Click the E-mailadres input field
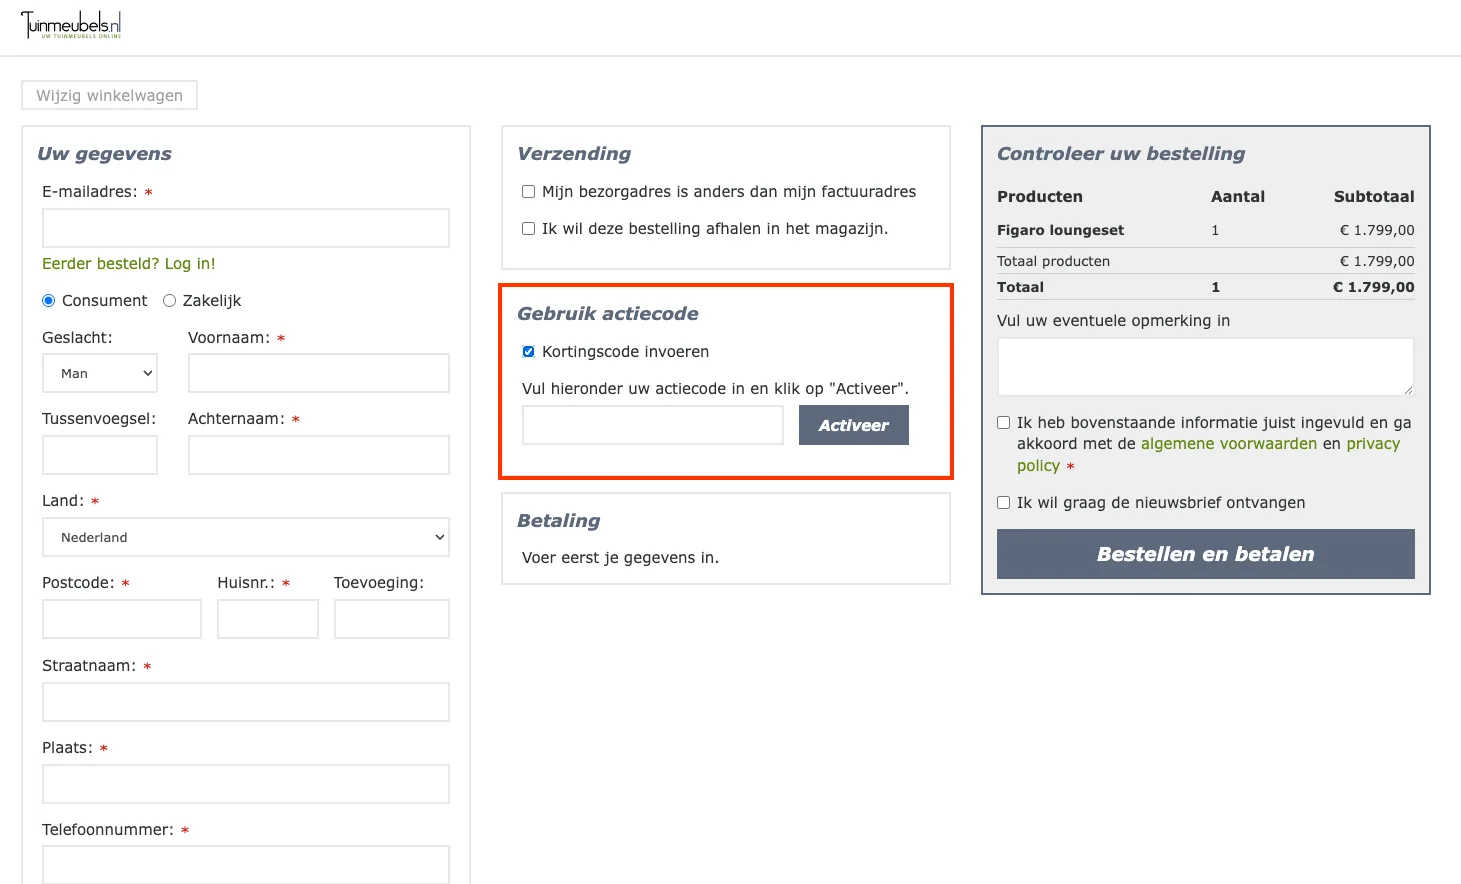Image resolution: width=1461 pixels, height=884 pixels. [245, 228]
